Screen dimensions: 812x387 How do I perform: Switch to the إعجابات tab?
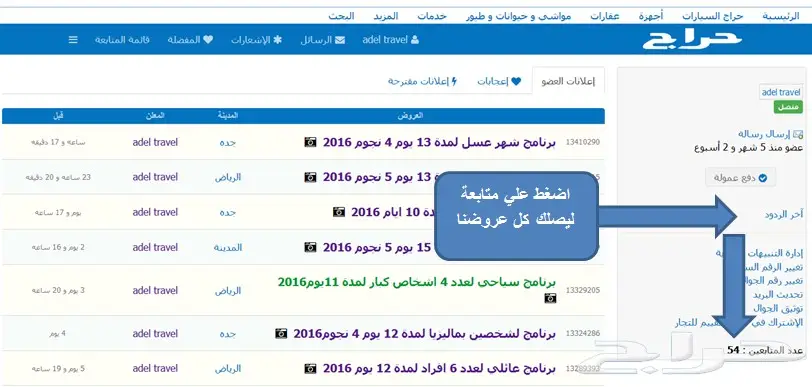(499, 81)
